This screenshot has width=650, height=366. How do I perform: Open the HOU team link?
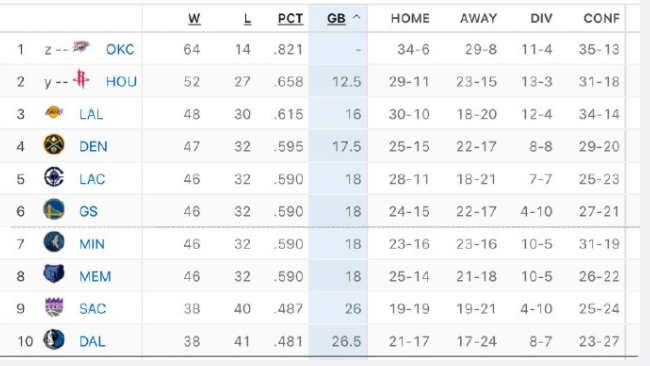(121, 82)
